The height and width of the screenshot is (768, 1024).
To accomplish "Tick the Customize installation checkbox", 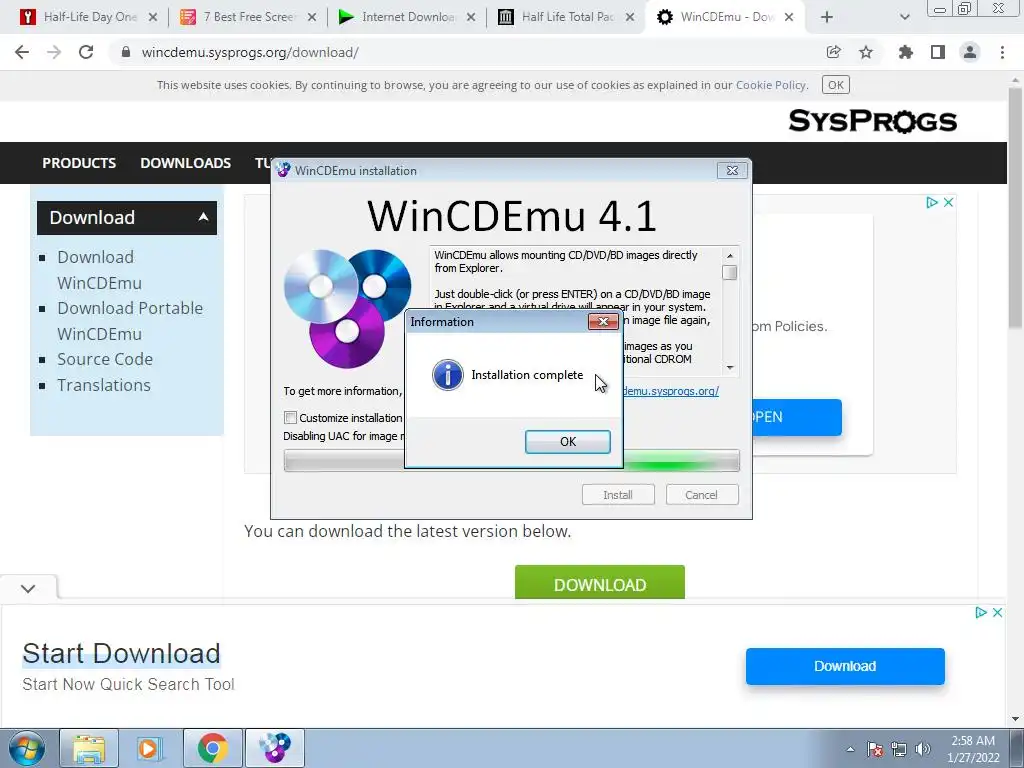I will (291, 417).
